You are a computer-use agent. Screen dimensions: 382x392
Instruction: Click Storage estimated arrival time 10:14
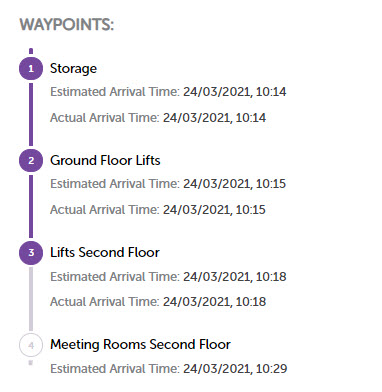235,92
